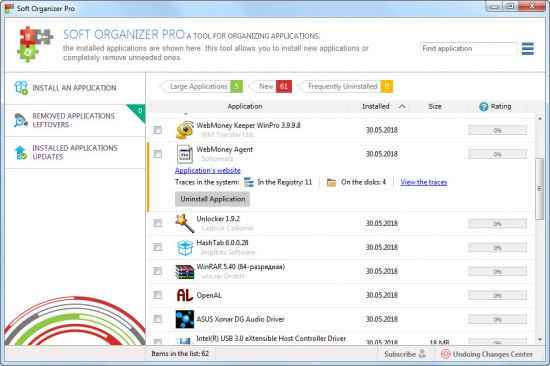Click the Undoing Changes Center lifebuoy icon

[x=445, y=354]
